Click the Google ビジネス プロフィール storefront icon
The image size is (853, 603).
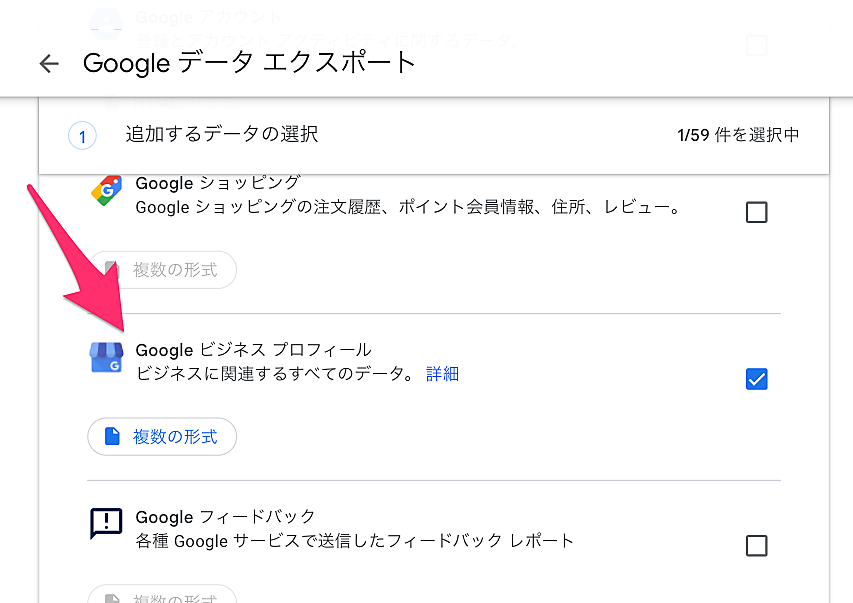[x=106, y=357]
